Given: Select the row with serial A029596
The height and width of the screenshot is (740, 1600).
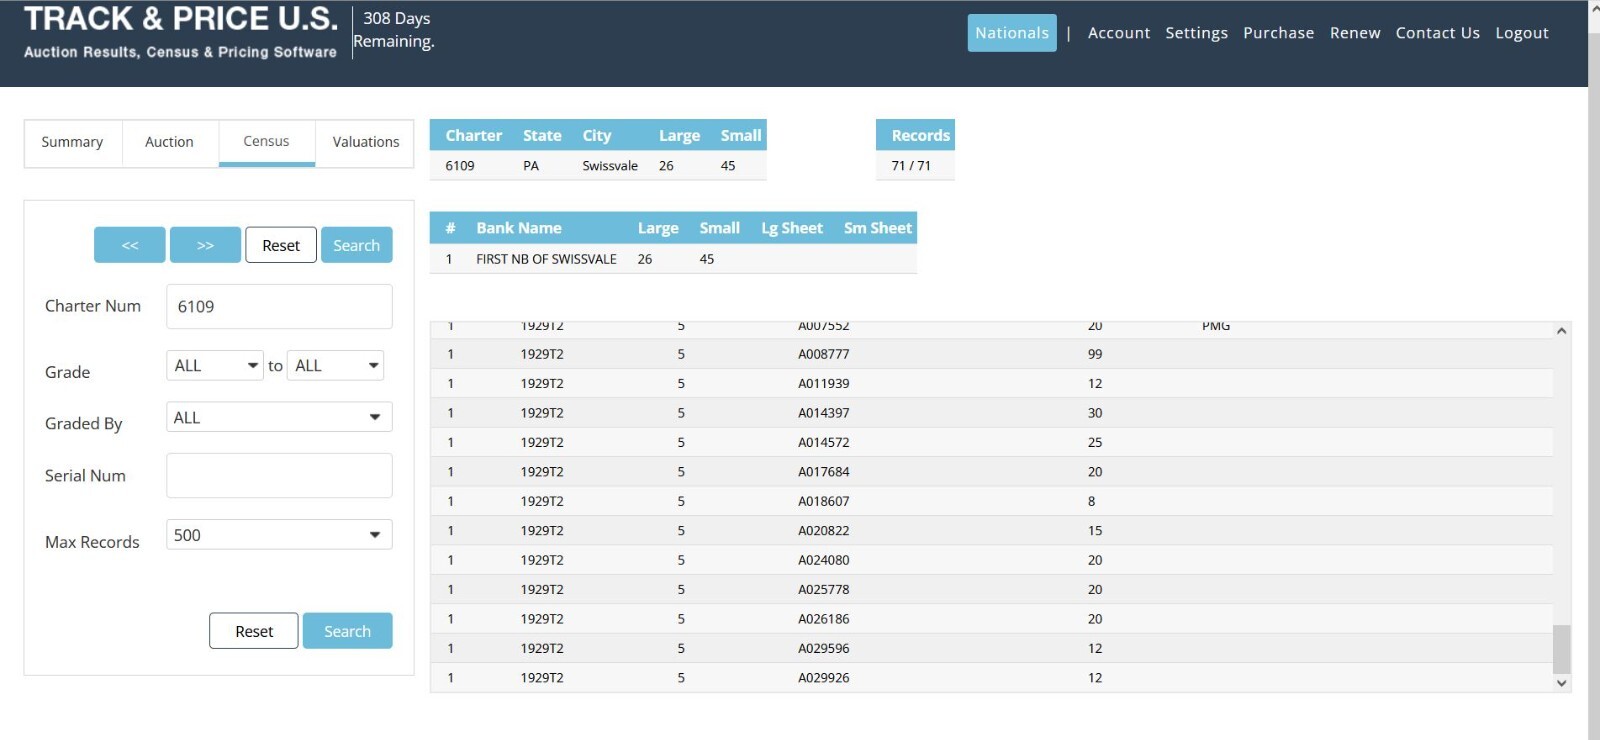Looking at the screenshot, I should click(991, 648).
